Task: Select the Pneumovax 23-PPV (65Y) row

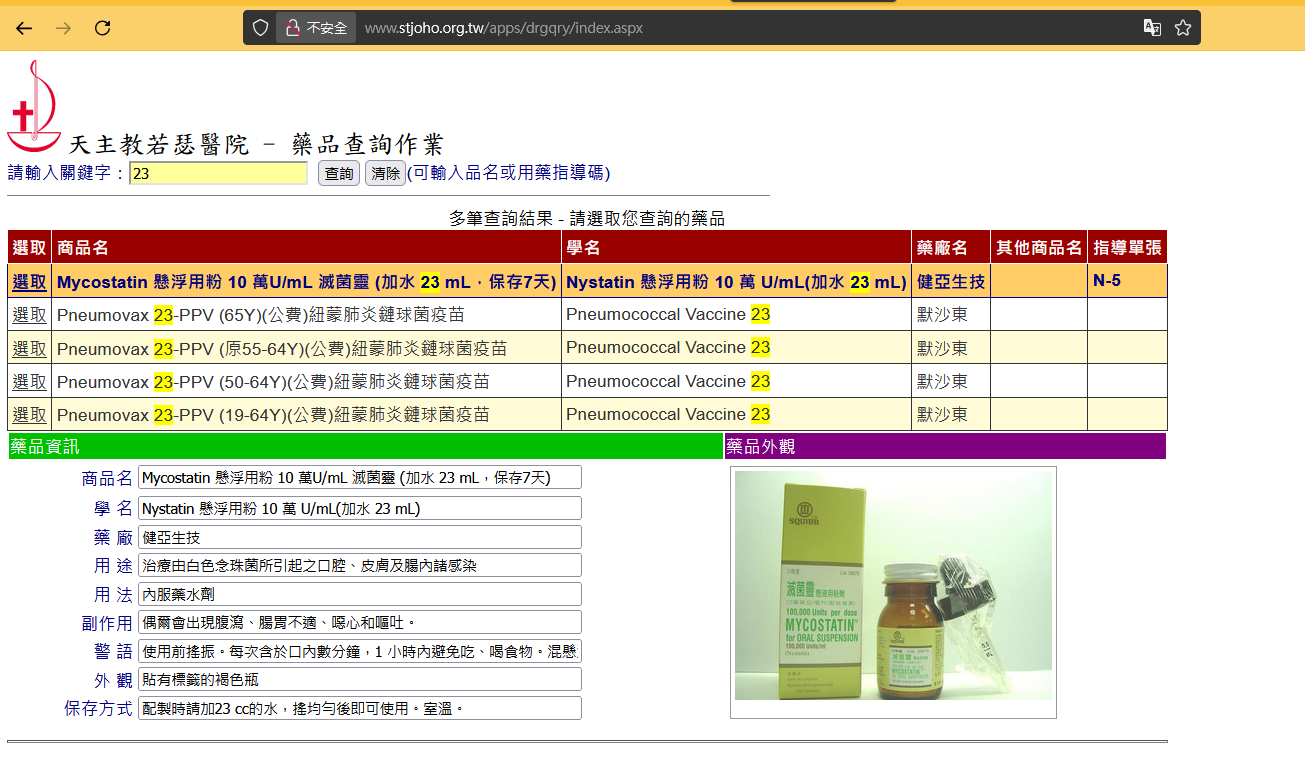Action: [29, 315]
